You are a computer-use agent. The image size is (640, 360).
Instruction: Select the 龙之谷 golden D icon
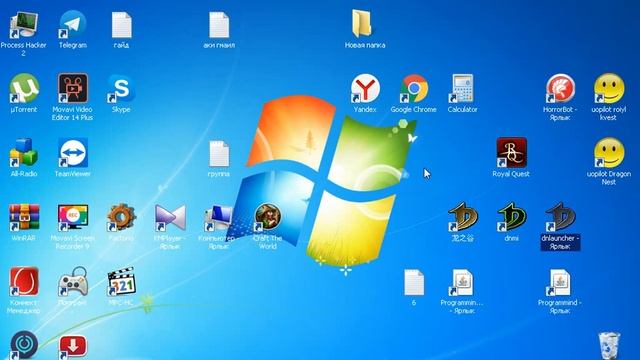tap(462, 217)
